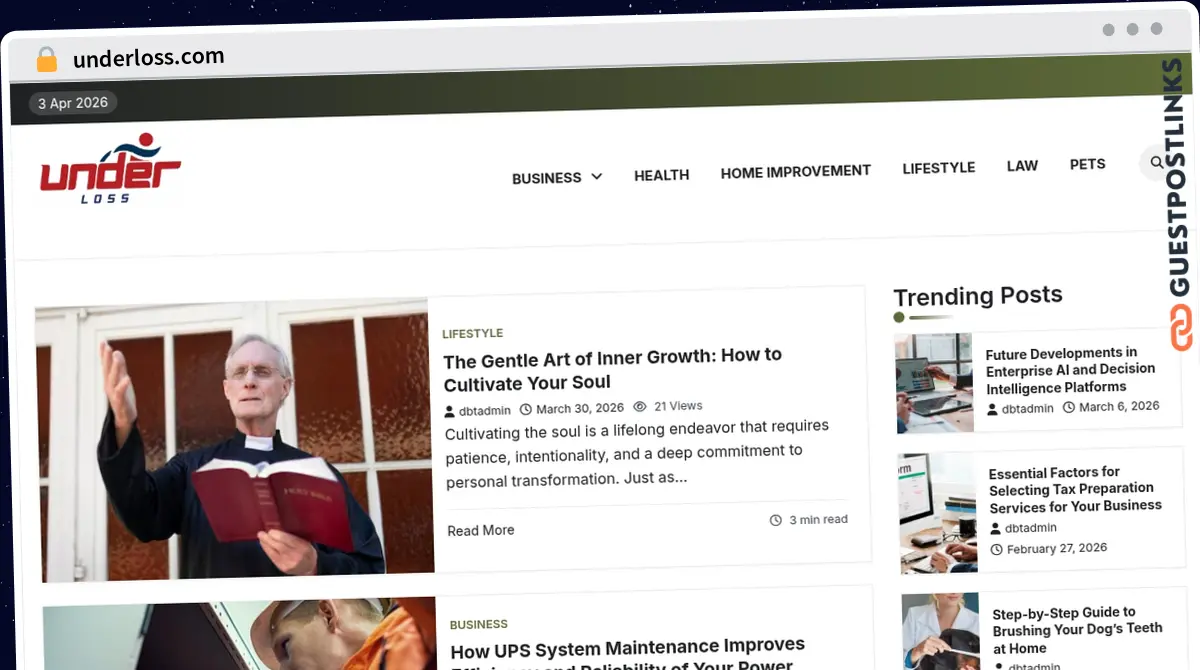Open the Lifestyle menu item
This screenshot has height=670, width=1200.
coord(938,168)
